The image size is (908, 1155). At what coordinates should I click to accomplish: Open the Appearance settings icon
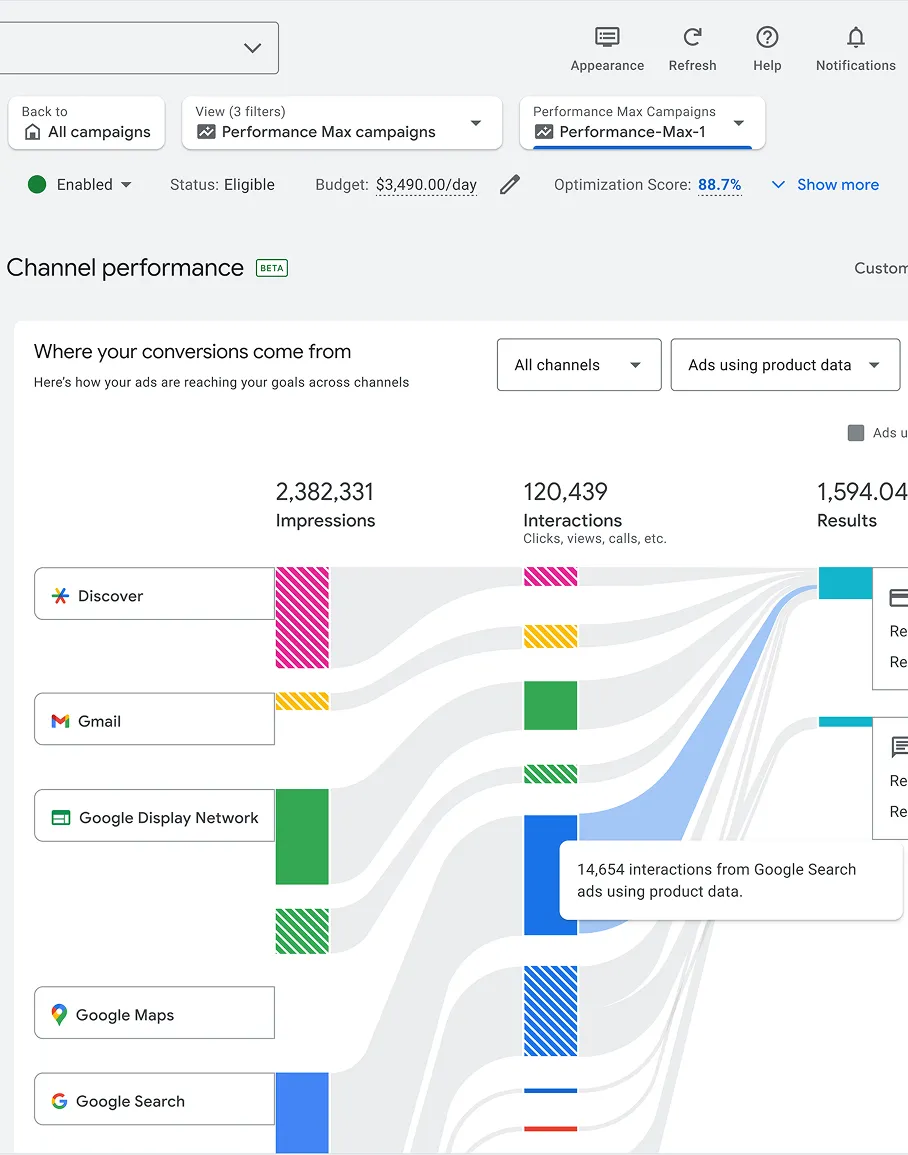point(607,37)
